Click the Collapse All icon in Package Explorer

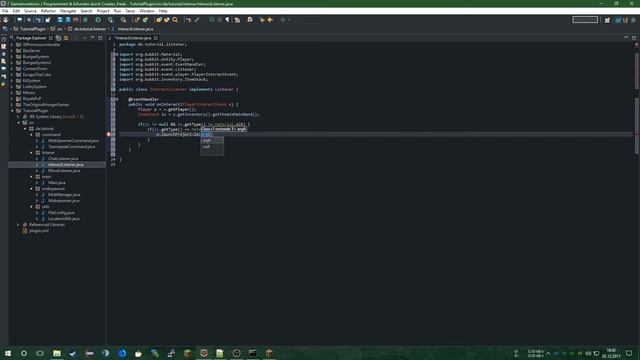(x=58, y=38)
